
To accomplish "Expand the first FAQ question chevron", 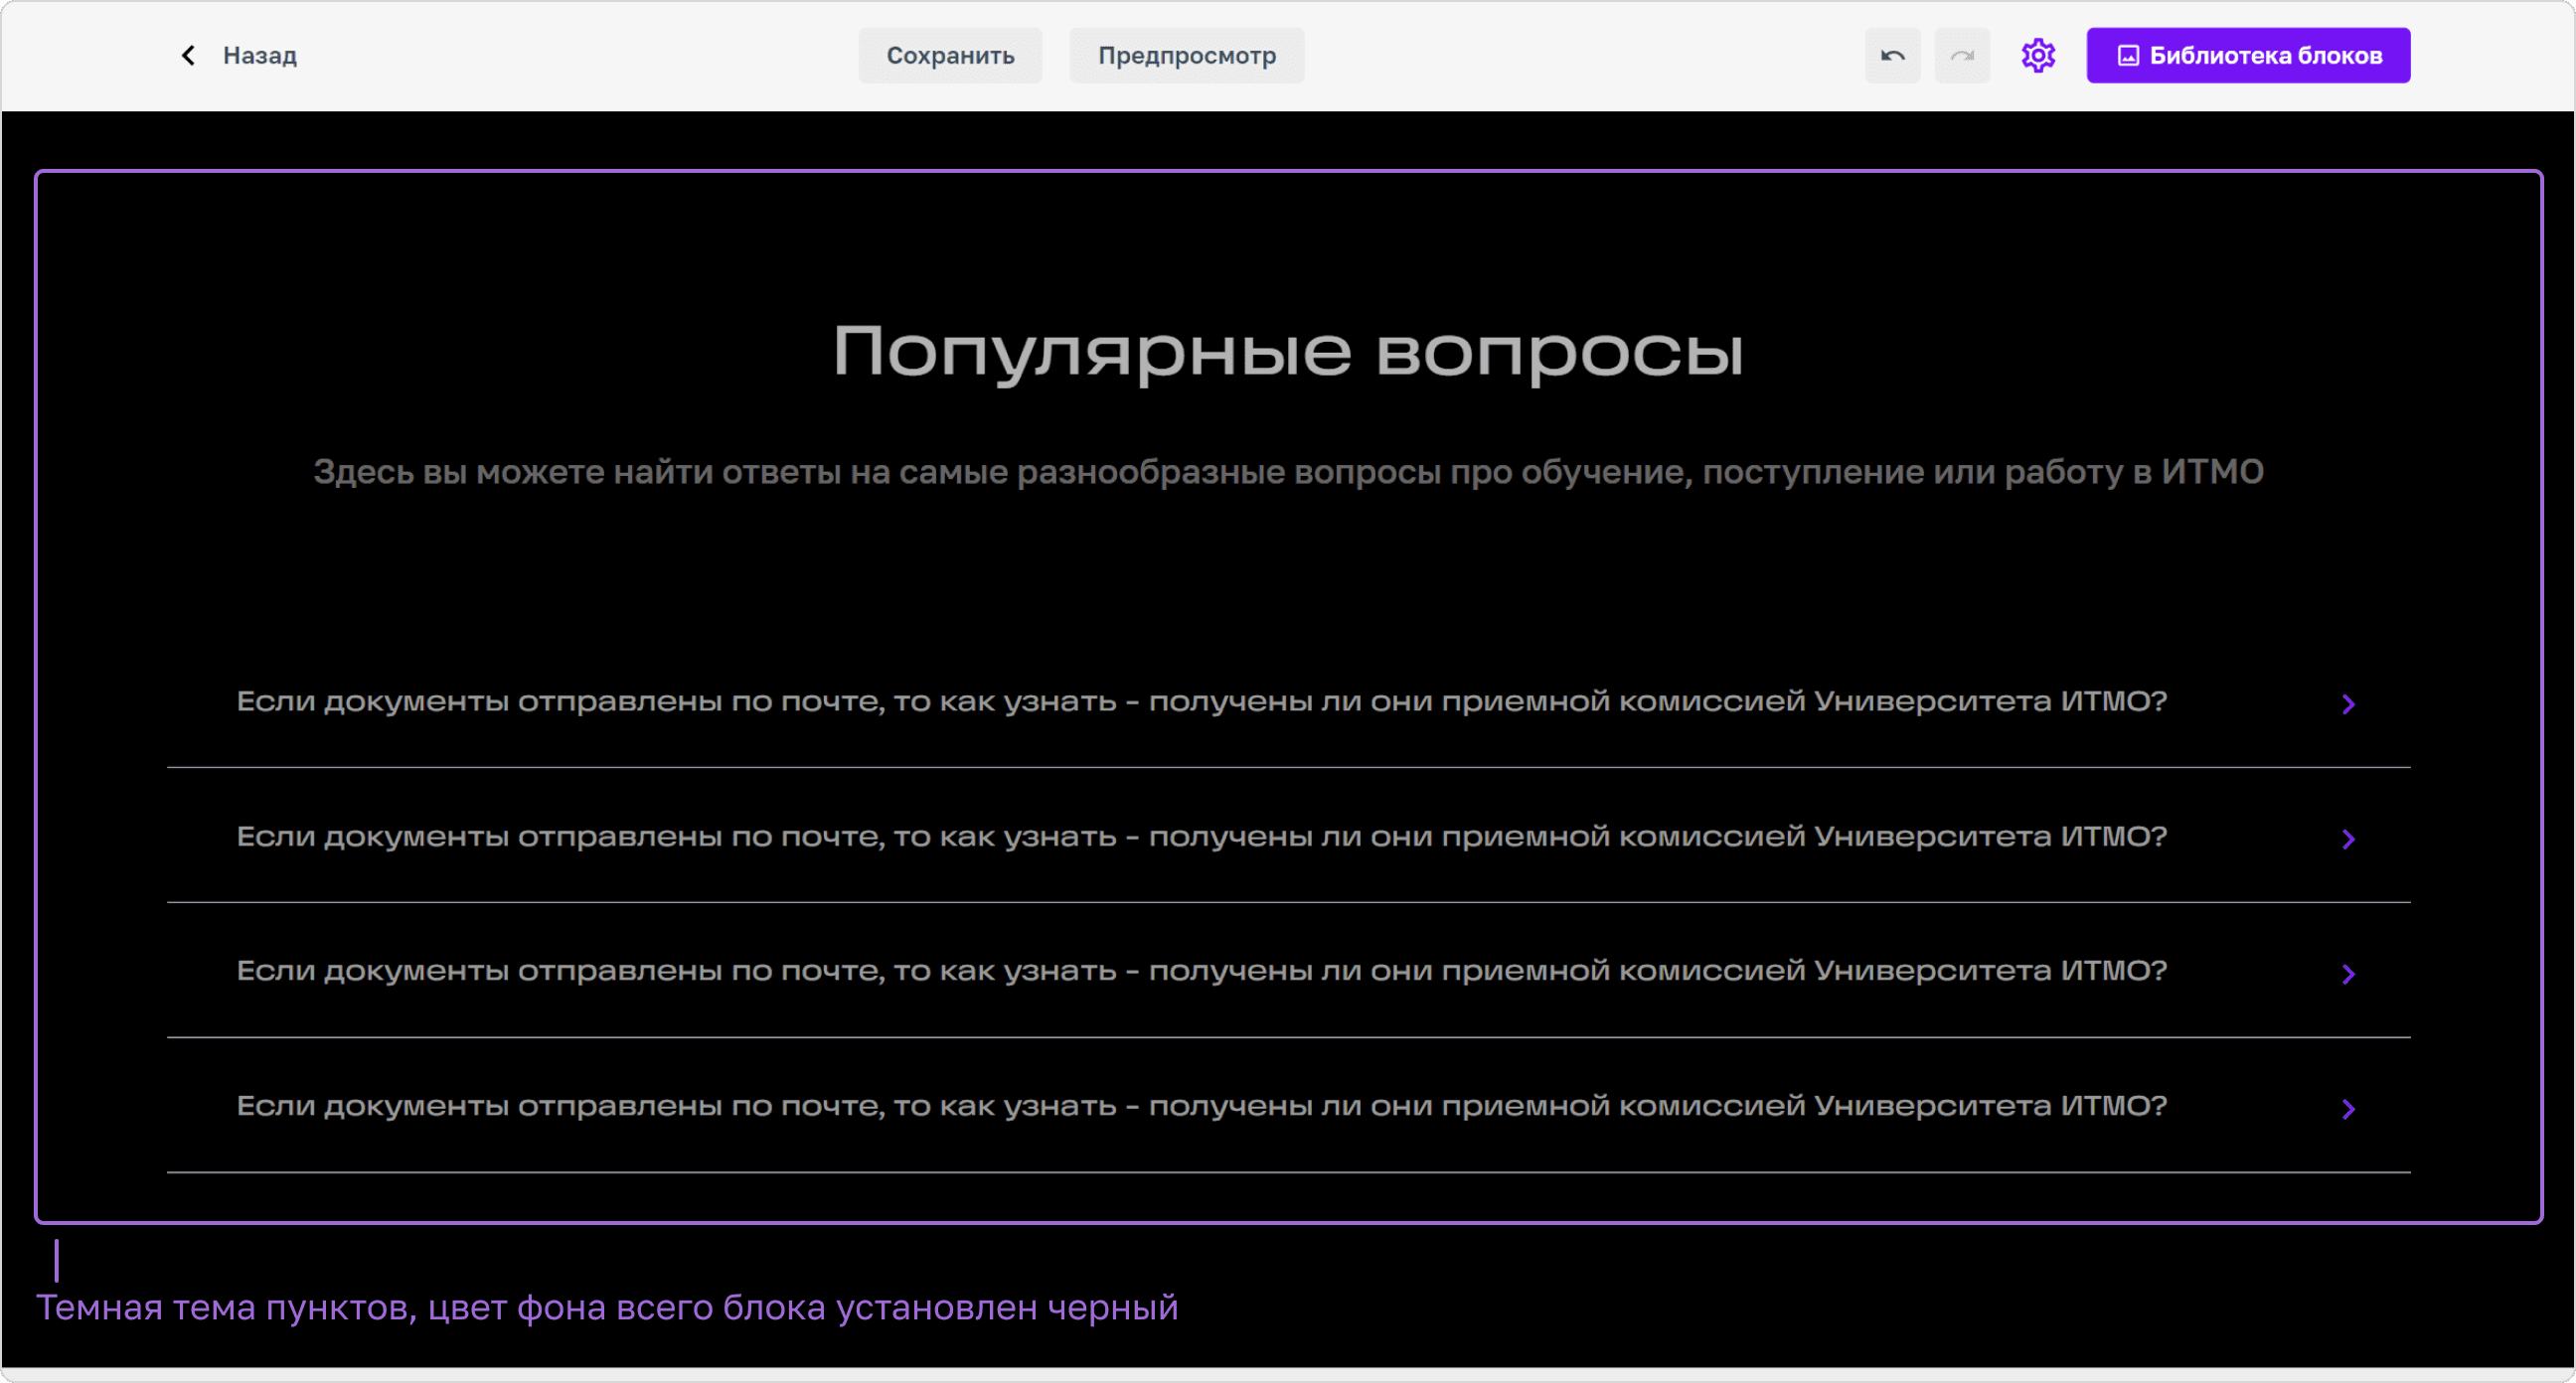I will [2348, 704].
